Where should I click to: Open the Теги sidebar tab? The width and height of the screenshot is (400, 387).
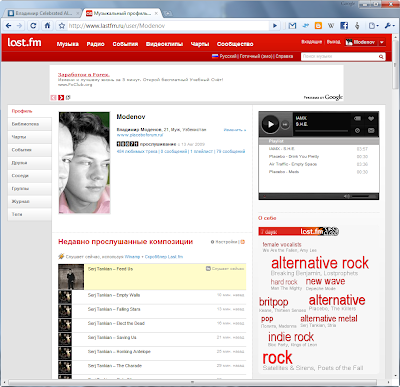pos(30,214)
